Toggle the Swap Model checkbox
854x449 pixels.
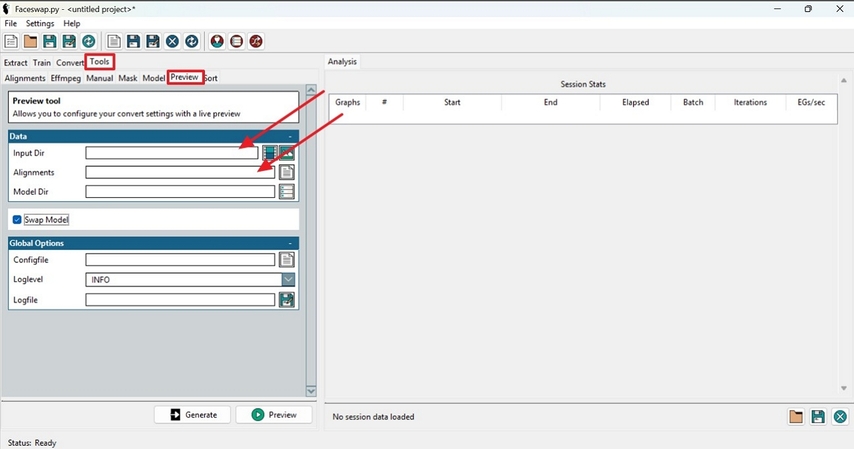[x=17, y=220]
